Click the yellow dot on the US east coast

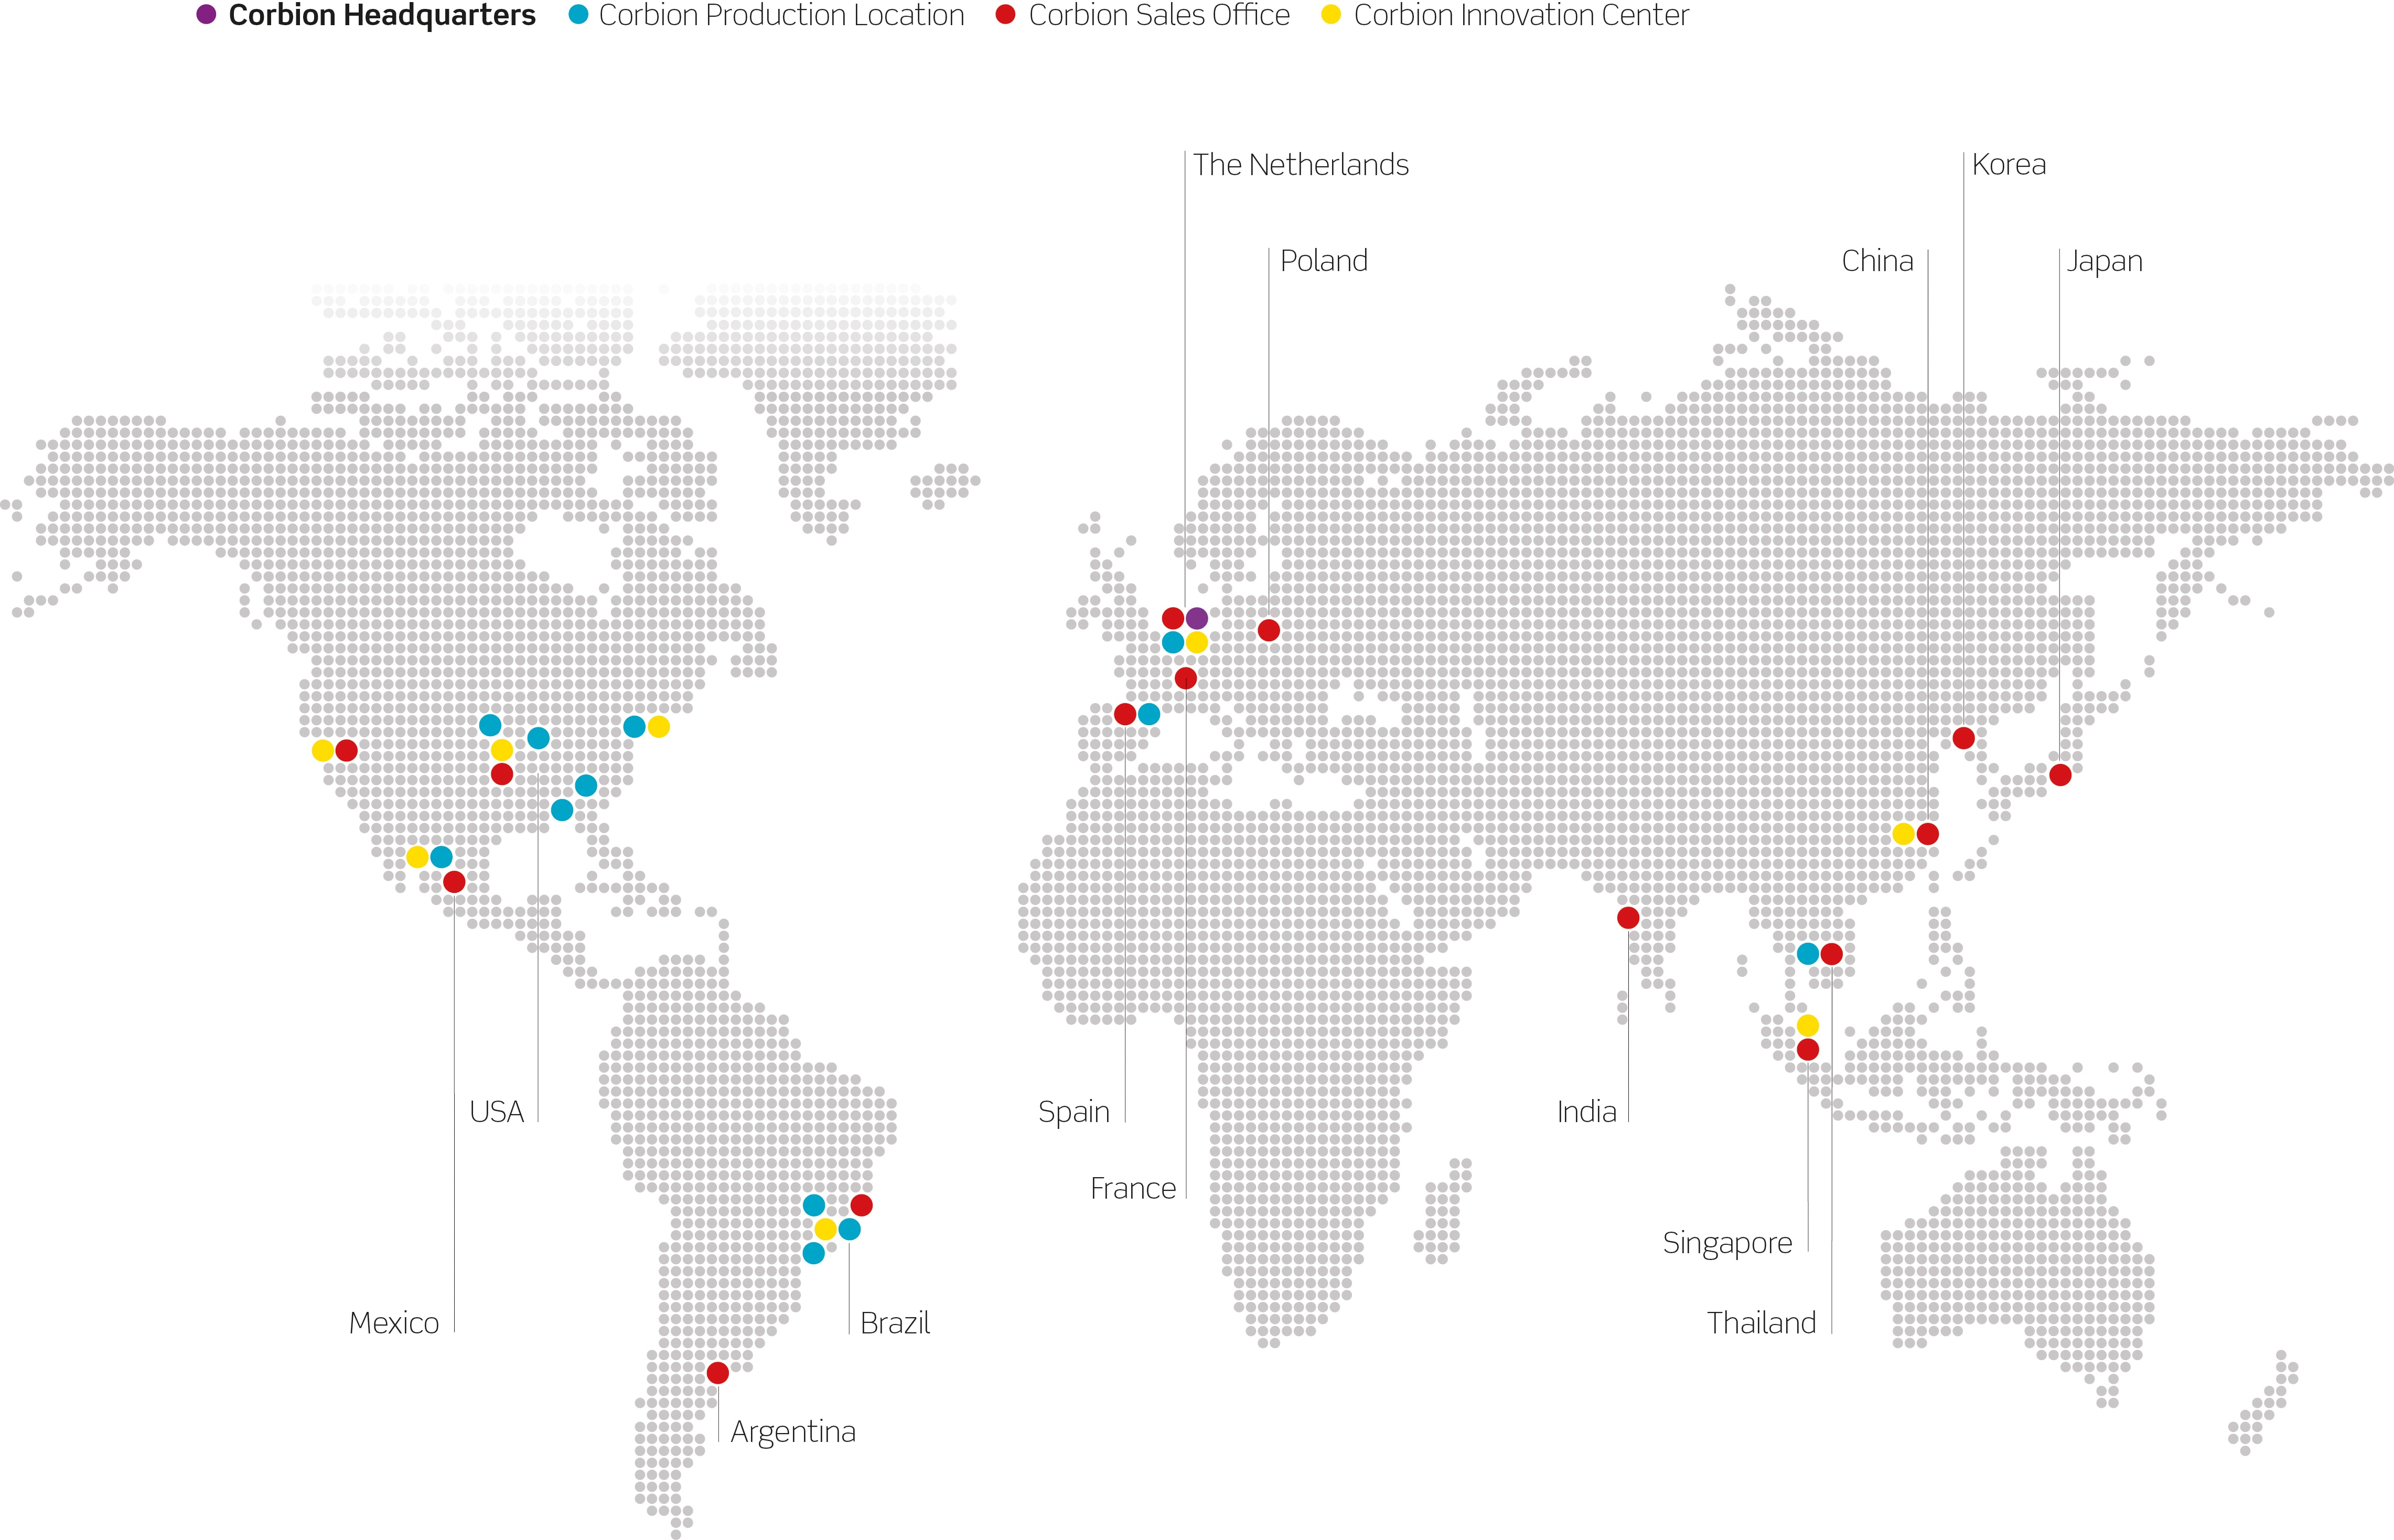point(658,726)
